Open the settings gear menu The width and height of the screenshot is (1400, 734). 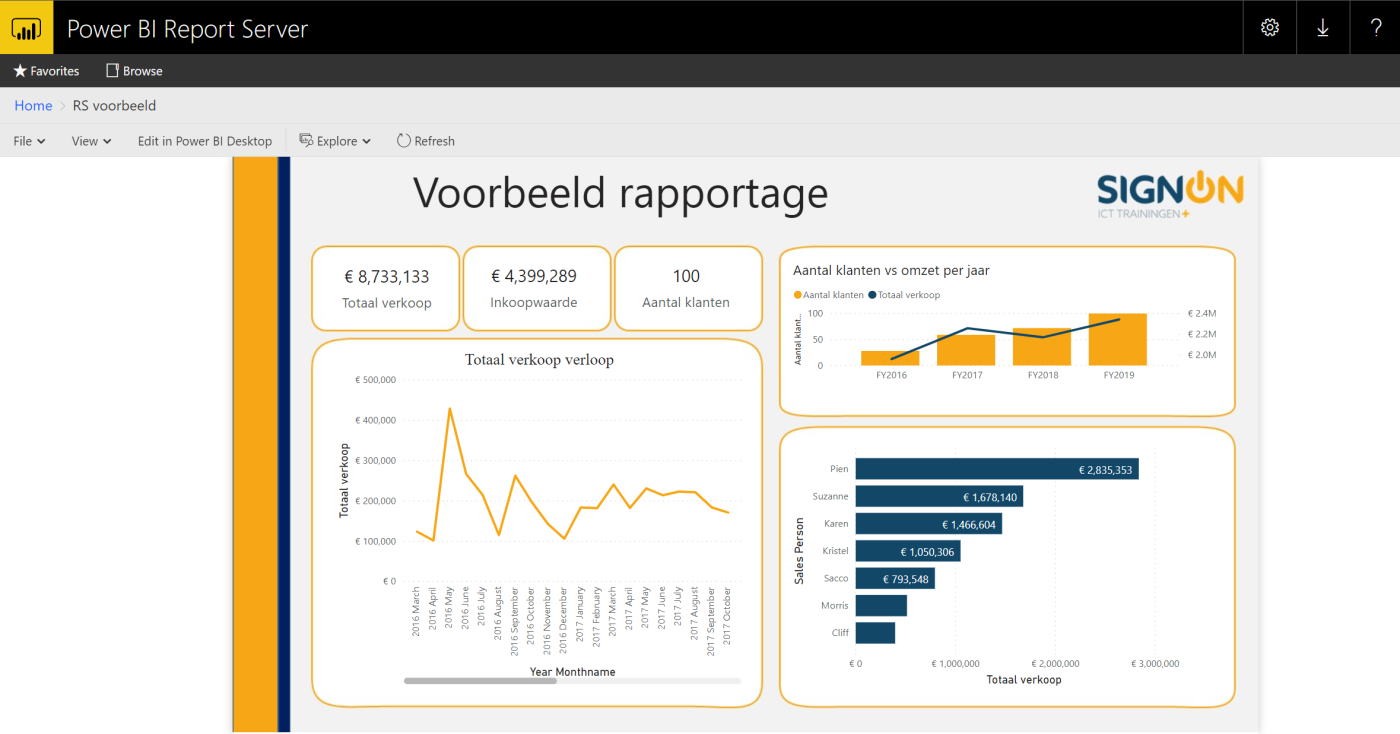[x=1269, y=28]
